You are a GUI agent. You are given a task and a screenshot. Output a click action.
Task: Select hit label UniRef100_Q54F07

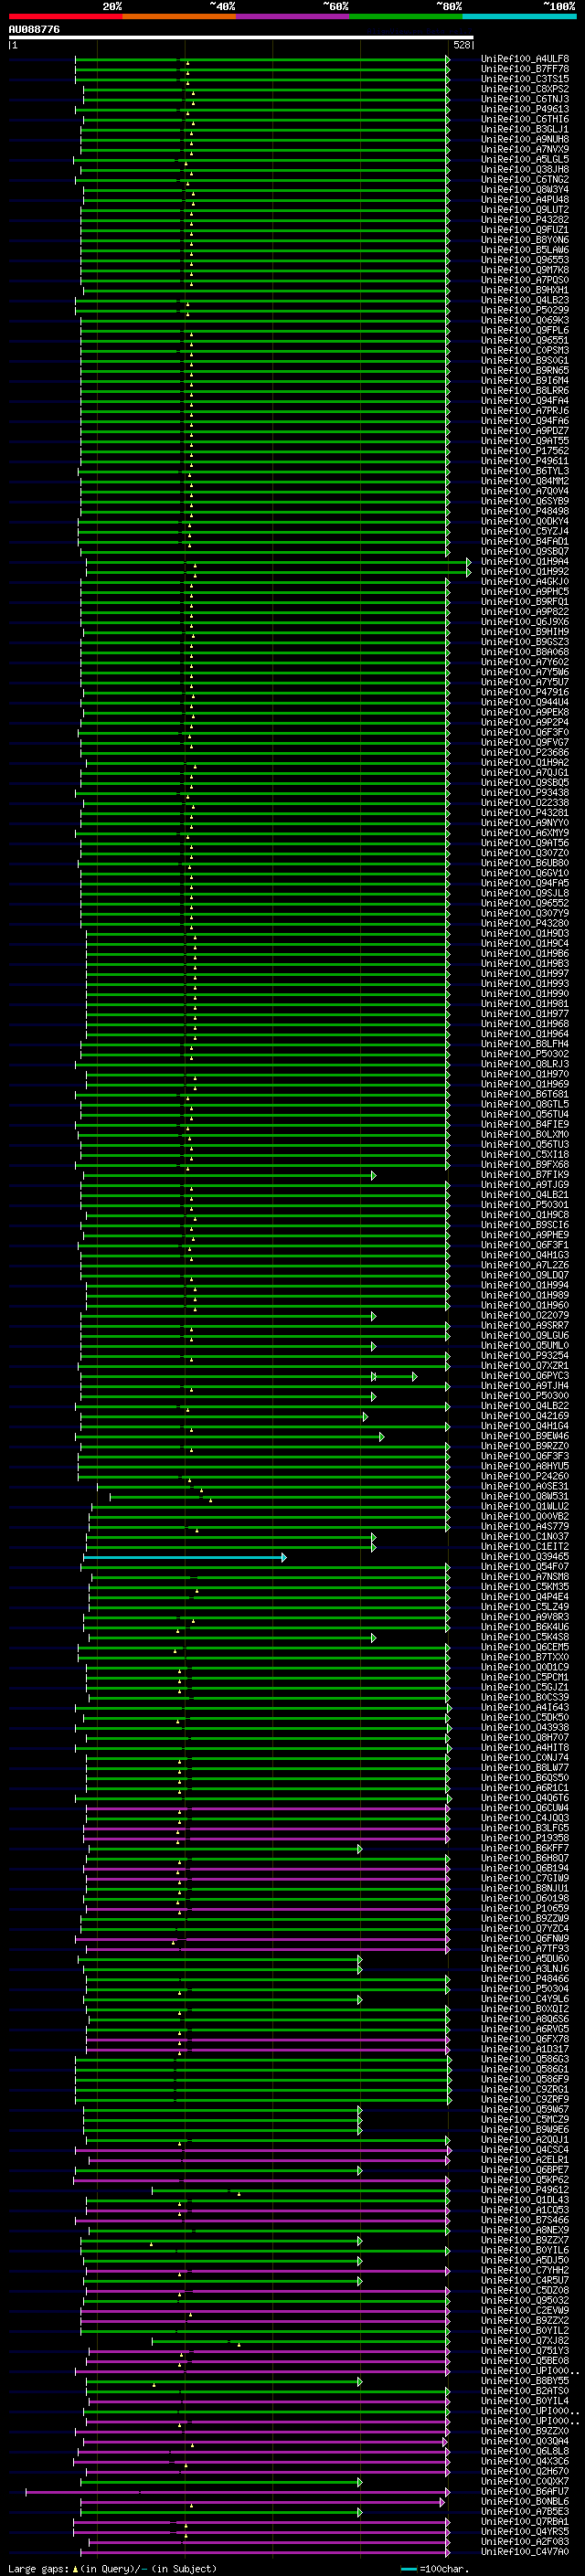click(x=524, y=1567)
